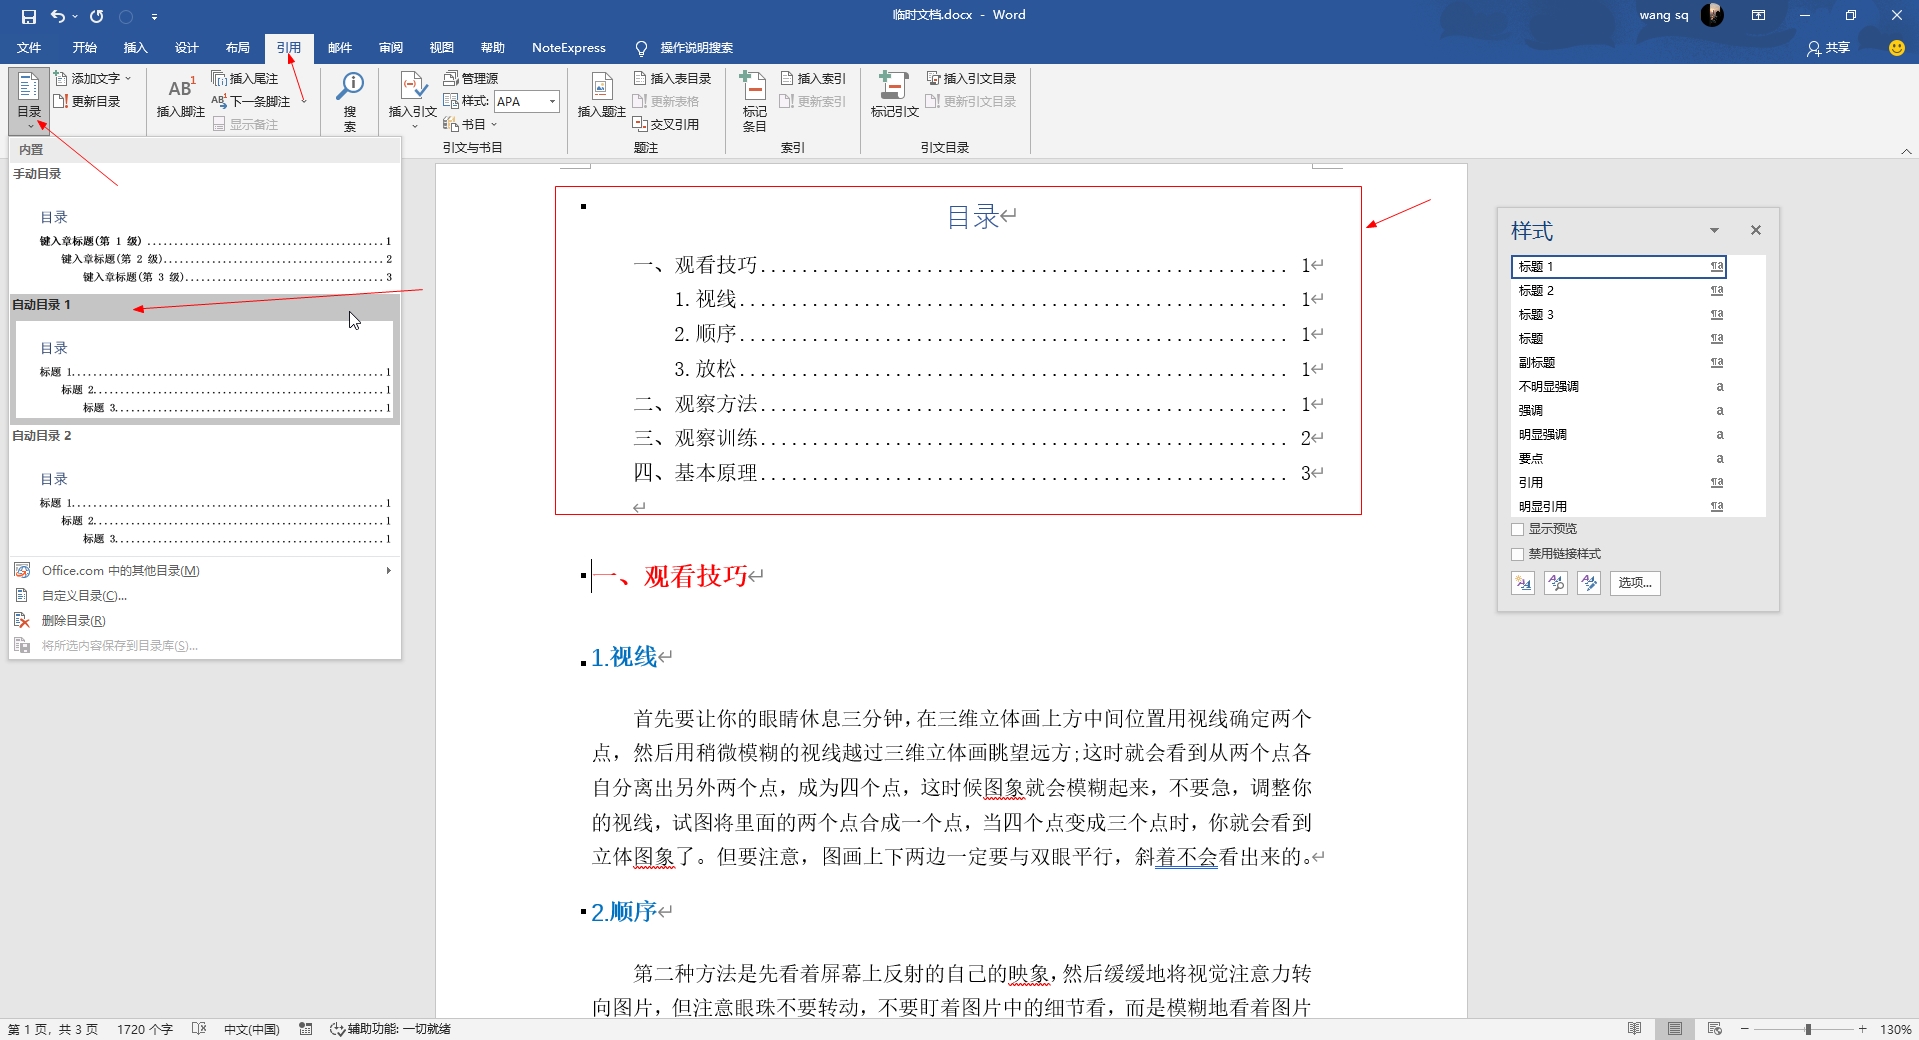Collapse the ribbon with the chevron
This screenshot has width=1919, height=1040.
(x=1906, y=151)
